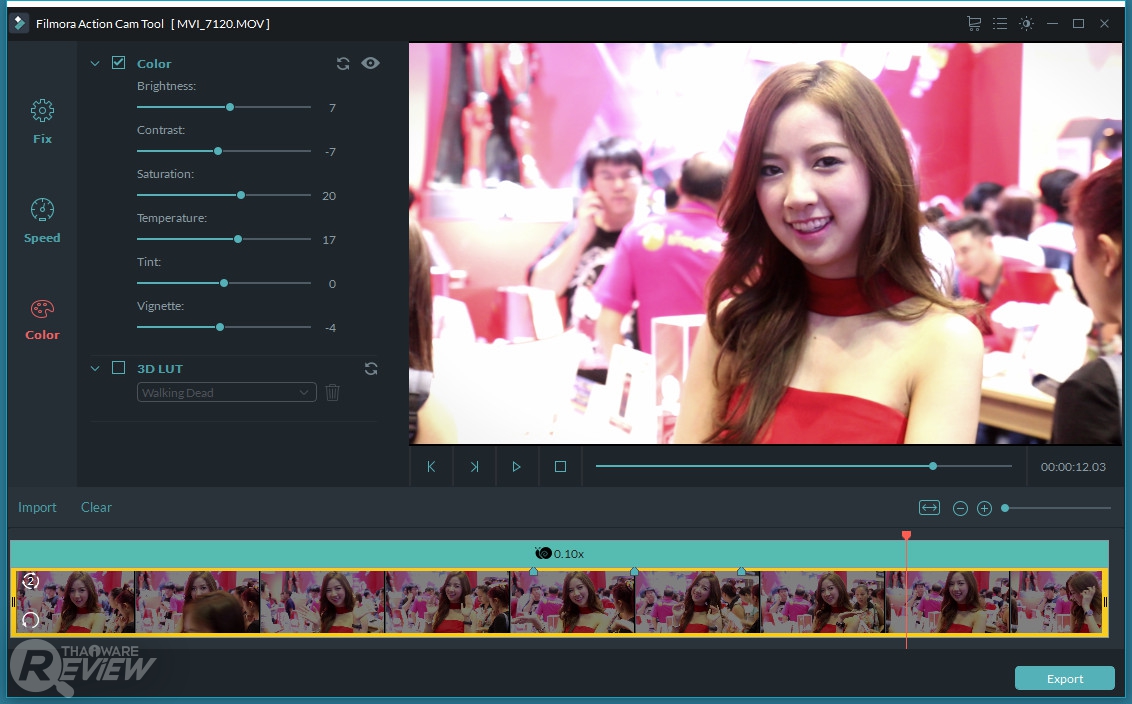Open the list menu icon
Screen dimensions: 1132x704
coord(1000,24)
